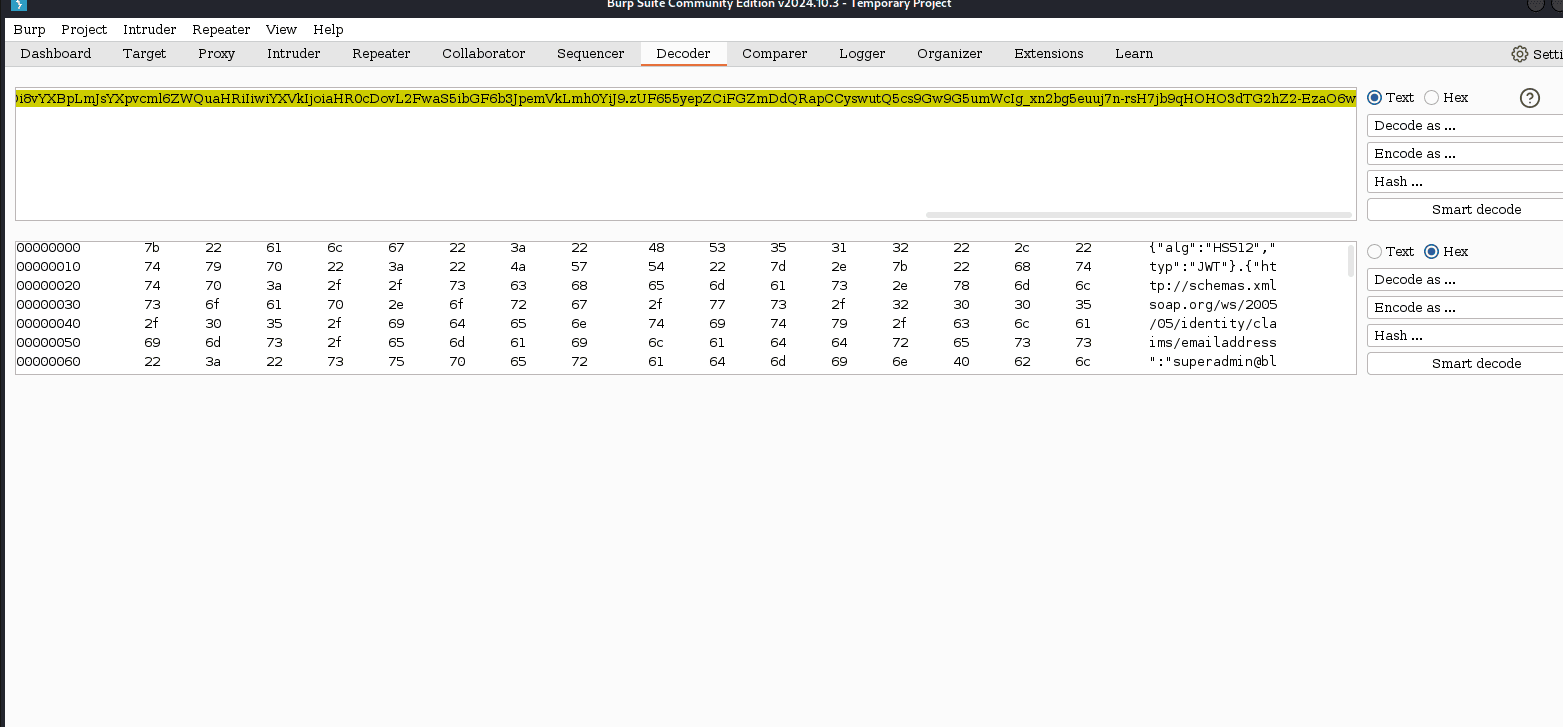
Task: Switch to the Dashboard tab
Action: pyautogui.click(x=56, y=54)
